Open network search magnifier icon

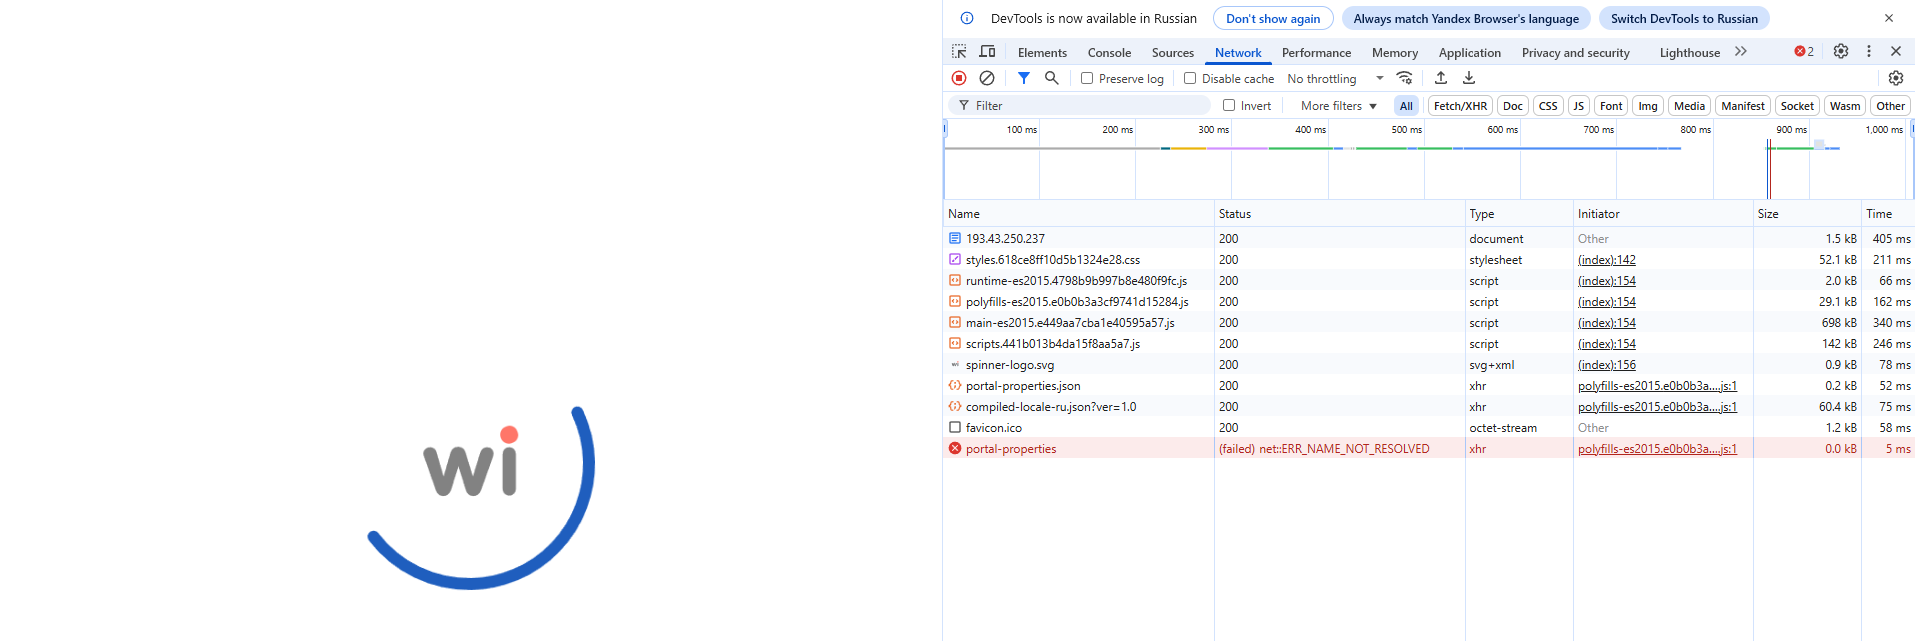(x=1052, y=78)
